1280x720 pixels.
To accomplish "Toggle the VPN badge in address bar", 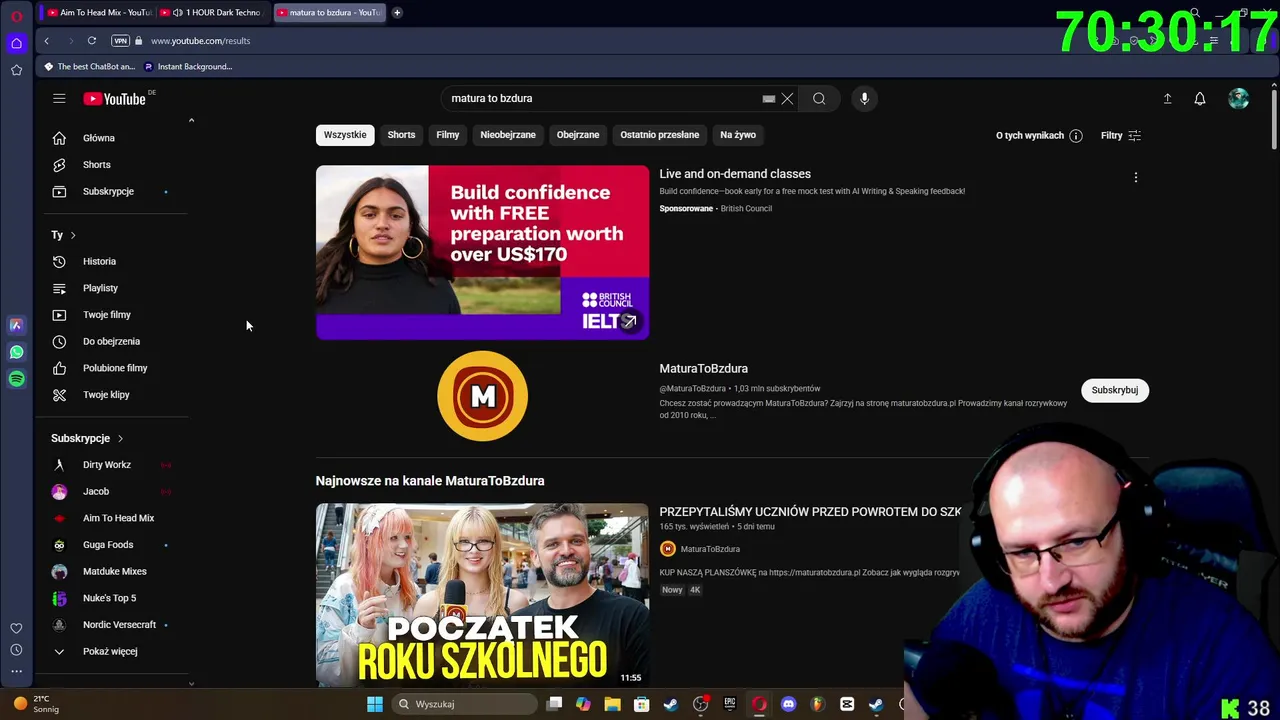I will (x=121, y=41).
